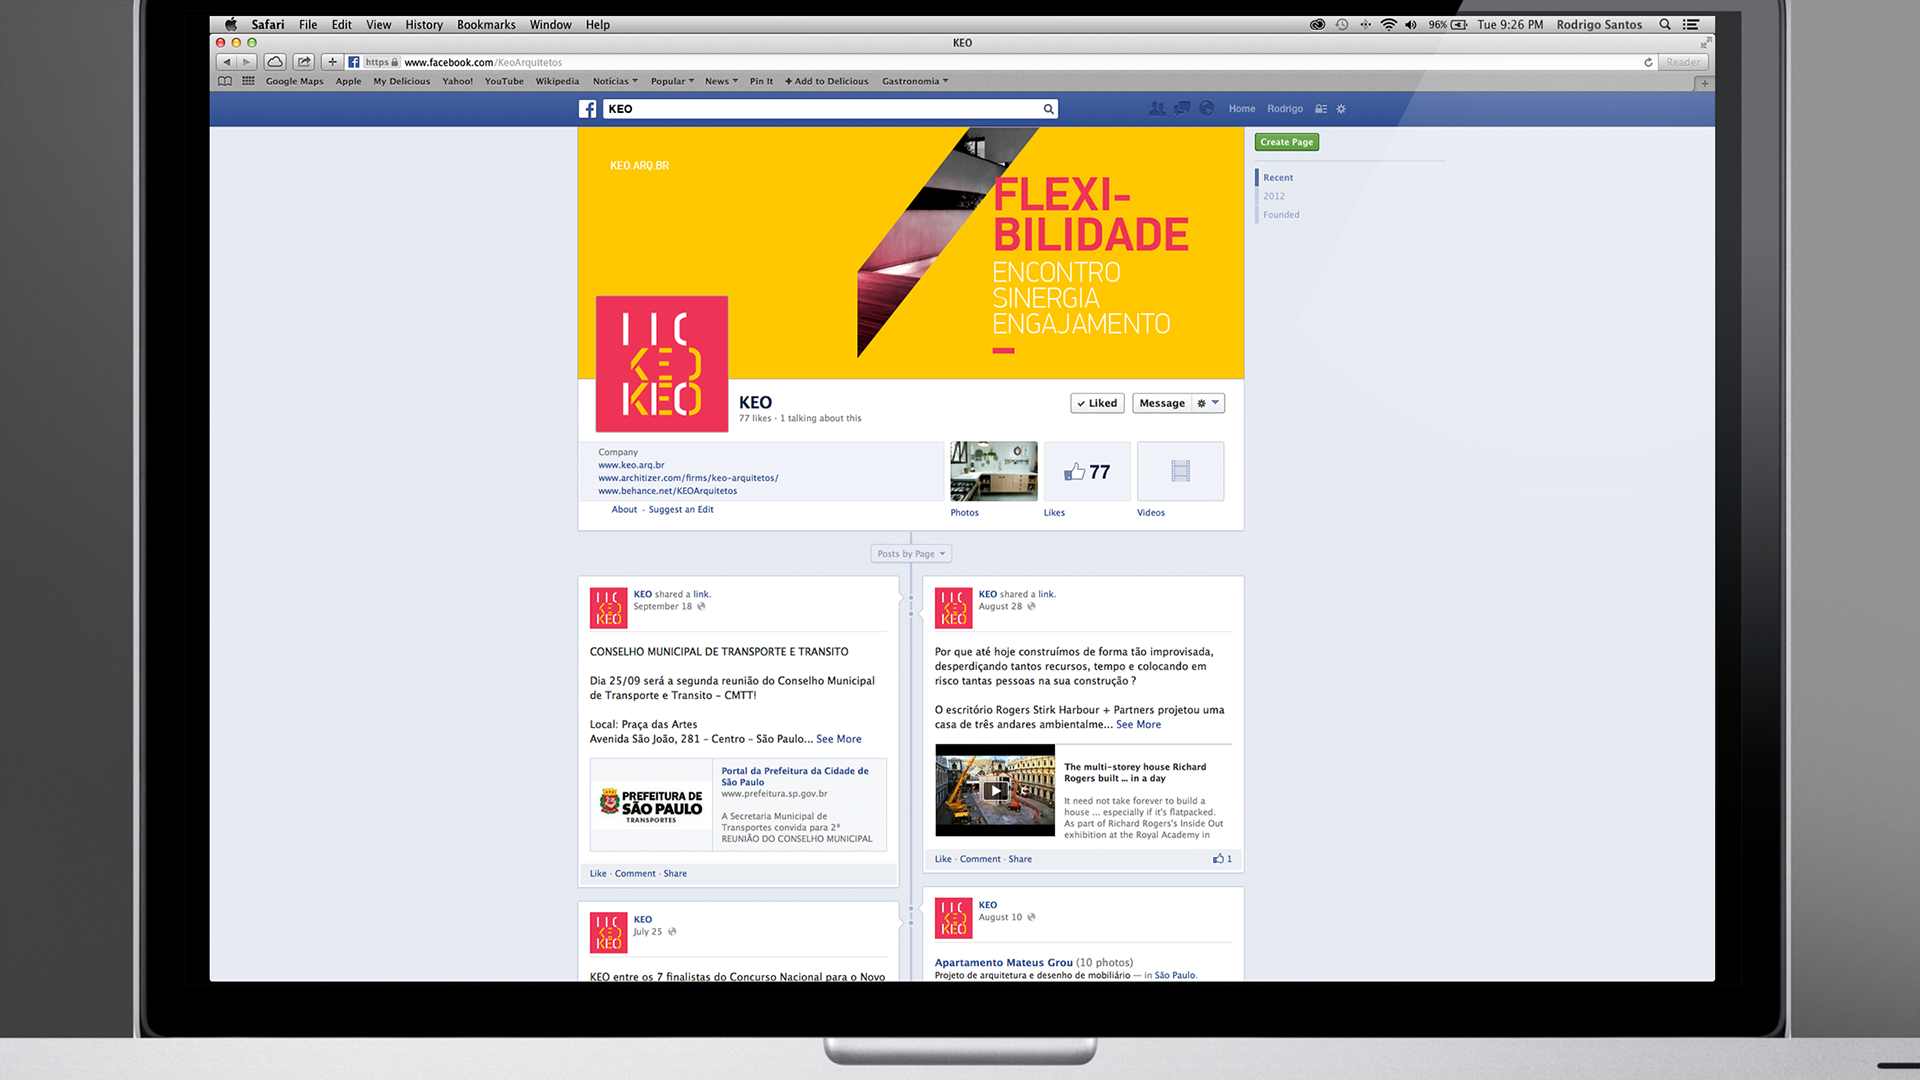Open the Edit menu
1920x1080 pixels.
(342, 24)
